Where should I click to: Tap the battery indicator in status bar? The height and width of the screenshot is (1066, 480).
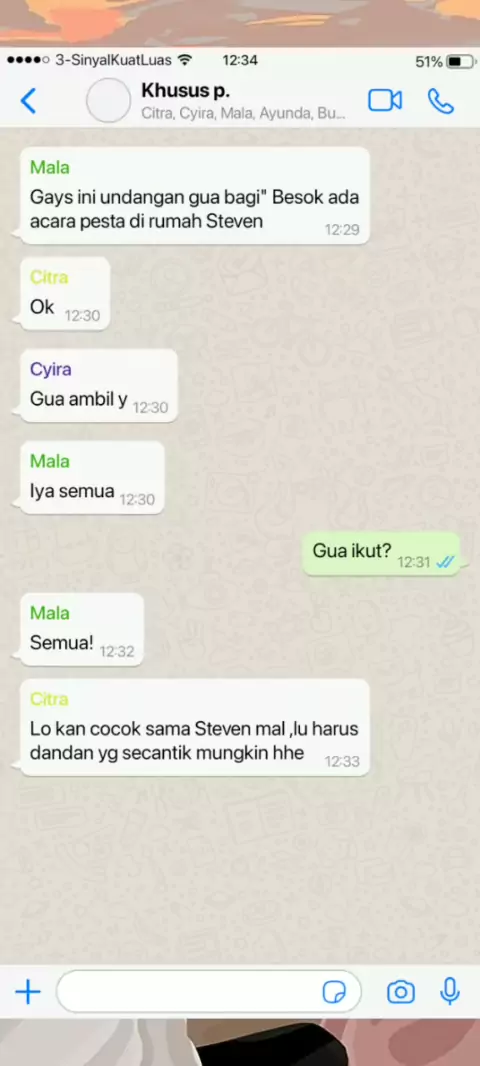(x=462, y=62)
